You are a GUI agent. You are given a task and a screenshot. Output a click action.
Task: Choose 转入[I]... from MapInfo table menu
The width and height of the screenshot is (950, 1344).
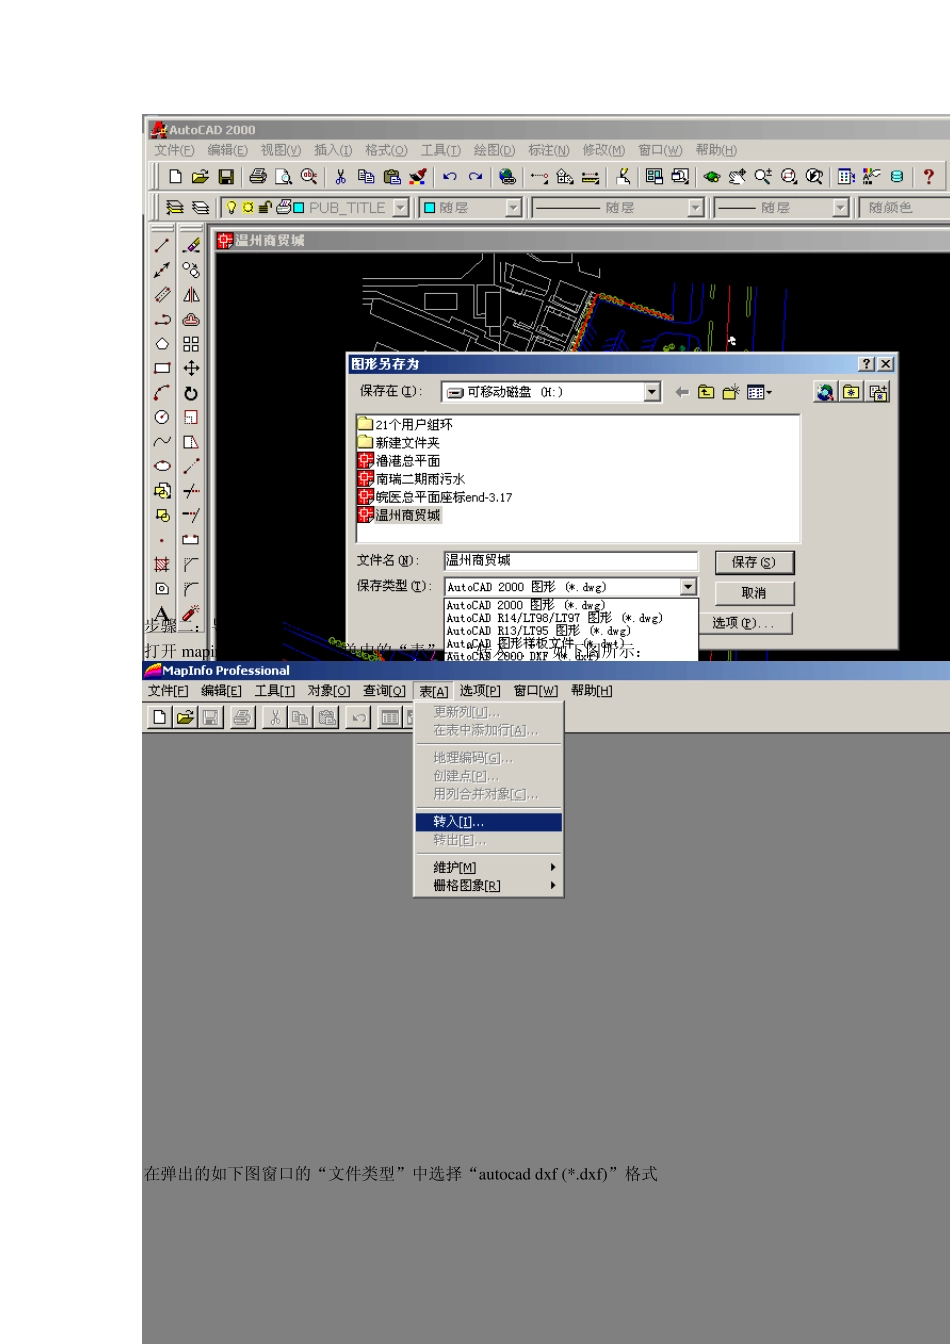(x=489, y=822)
